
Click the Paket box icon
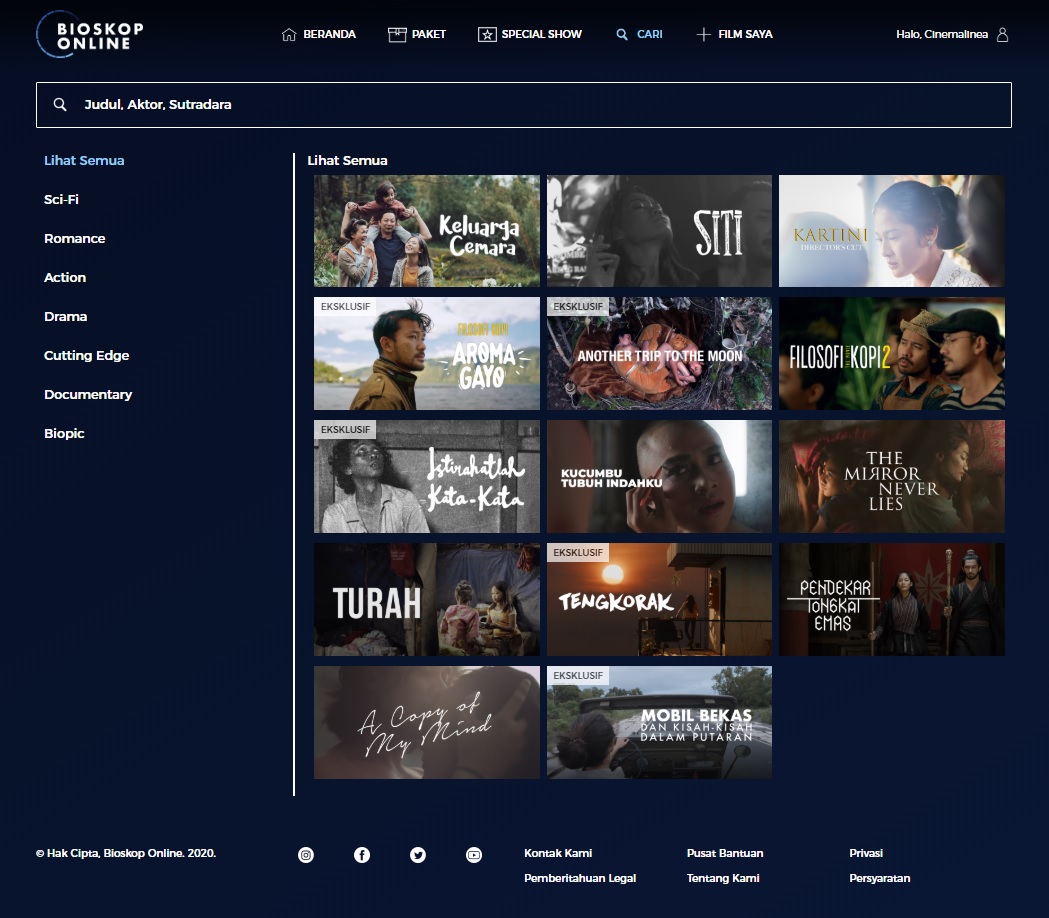tap(397, 35)
